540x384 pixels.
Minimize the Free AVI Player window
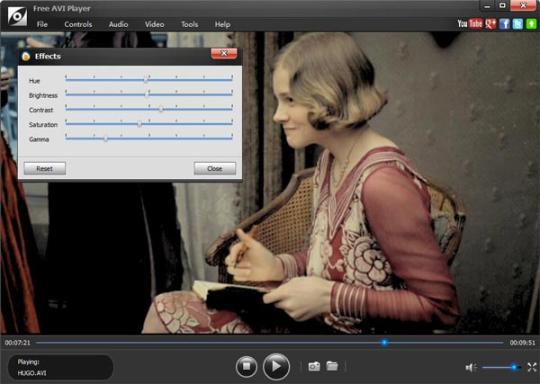(x=487, y=6)
